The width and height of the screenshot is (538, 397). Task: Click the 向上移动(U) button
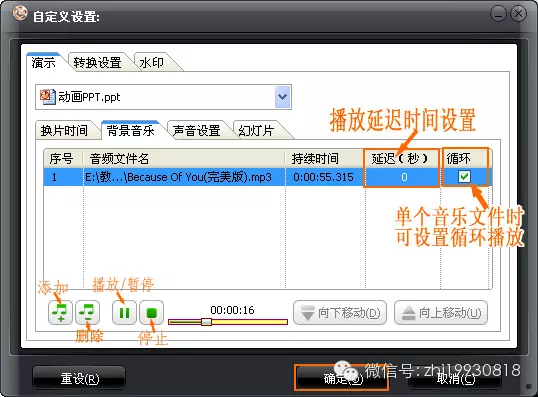coord(441,313)
